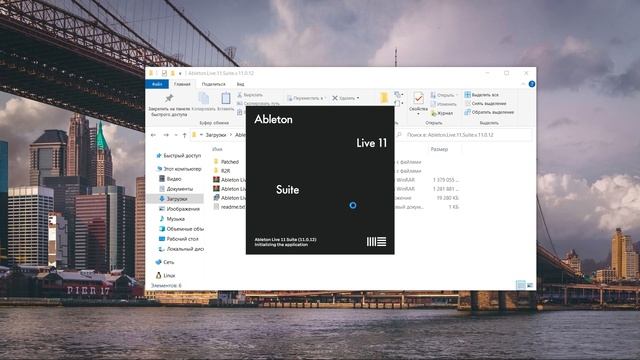Screen dimensions: 640x360
Task: Click the Back navigation arrow
Action: [x=153, y=135]
